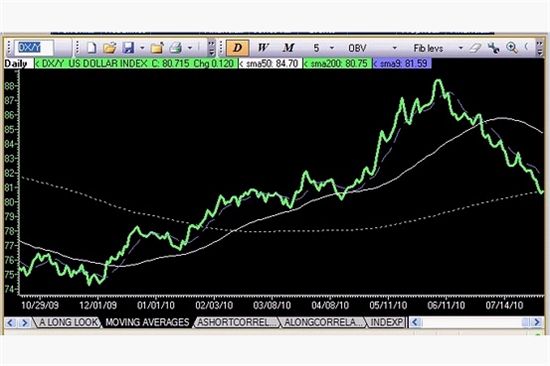This screenshot has height=366, width=550.
Task: Click the new blank chart icon
Action: pyautogui.click(x=91, y=48)
